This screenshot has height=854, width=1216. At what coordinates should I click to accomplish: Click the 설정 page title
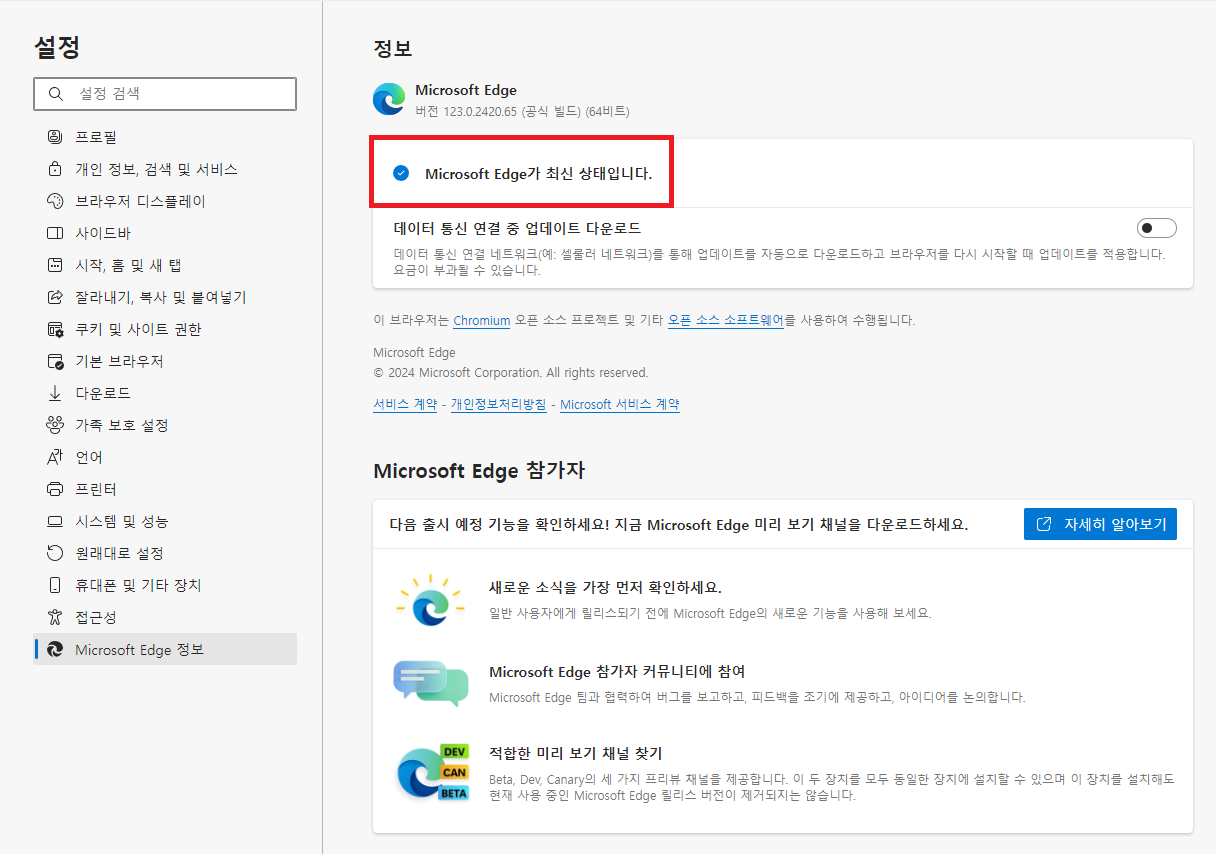pyautogui.click(x=57, y=47)
